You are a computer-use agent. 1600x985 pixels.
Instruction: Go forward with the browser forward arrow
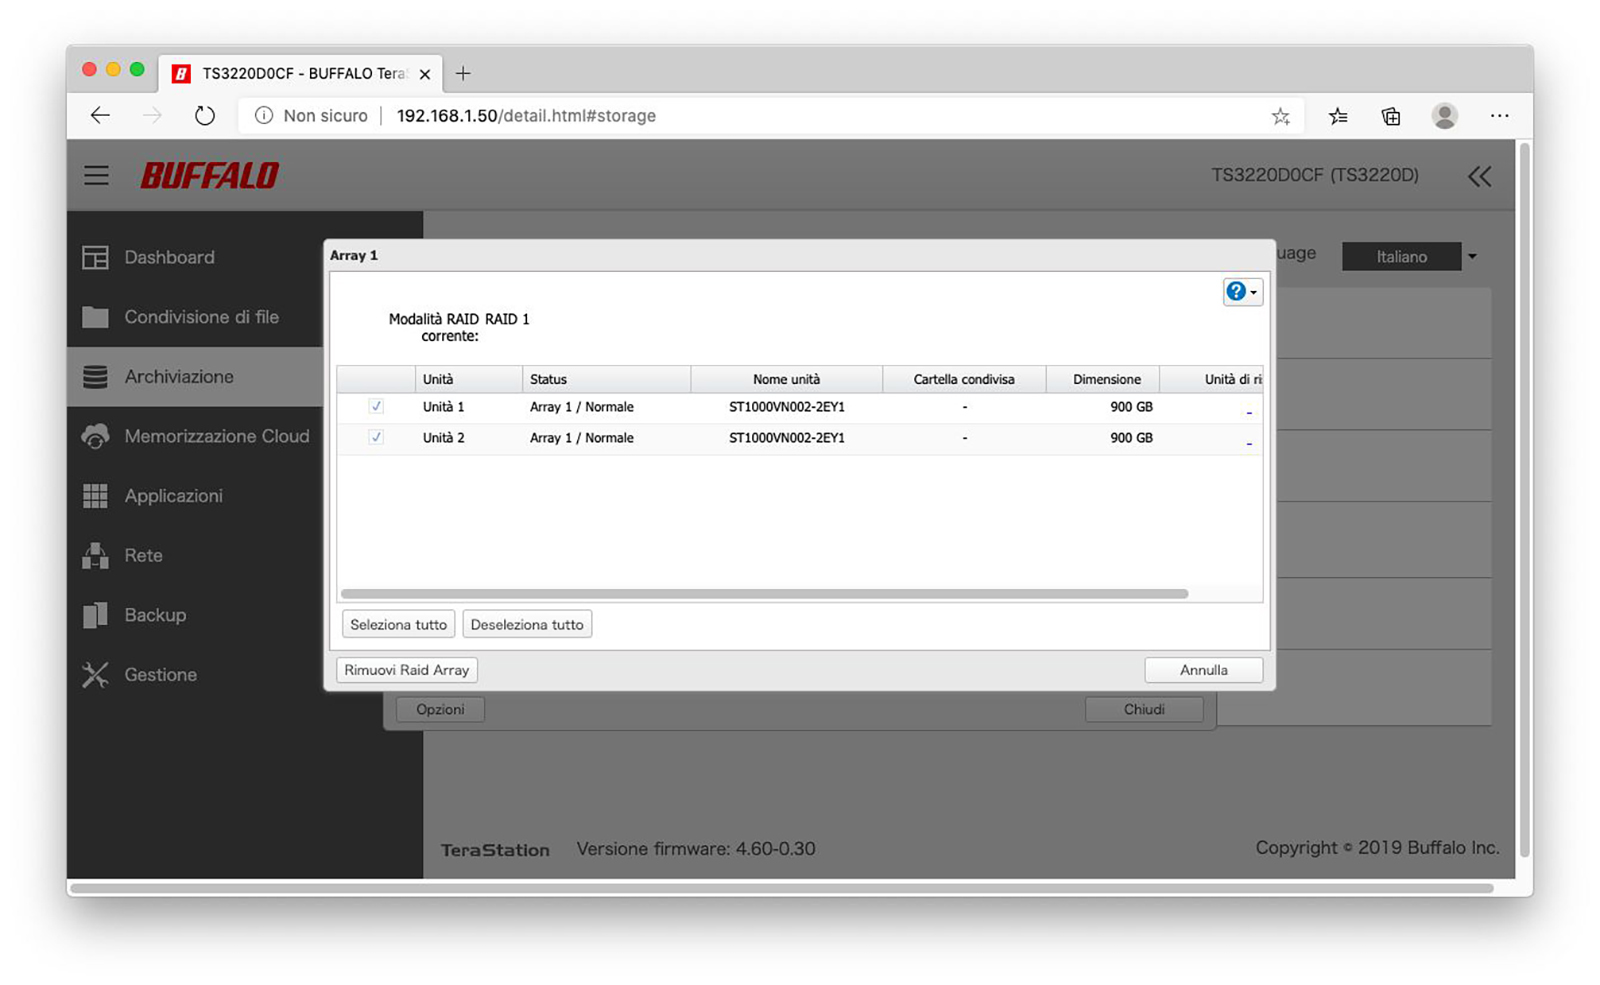tap(152, 116)
